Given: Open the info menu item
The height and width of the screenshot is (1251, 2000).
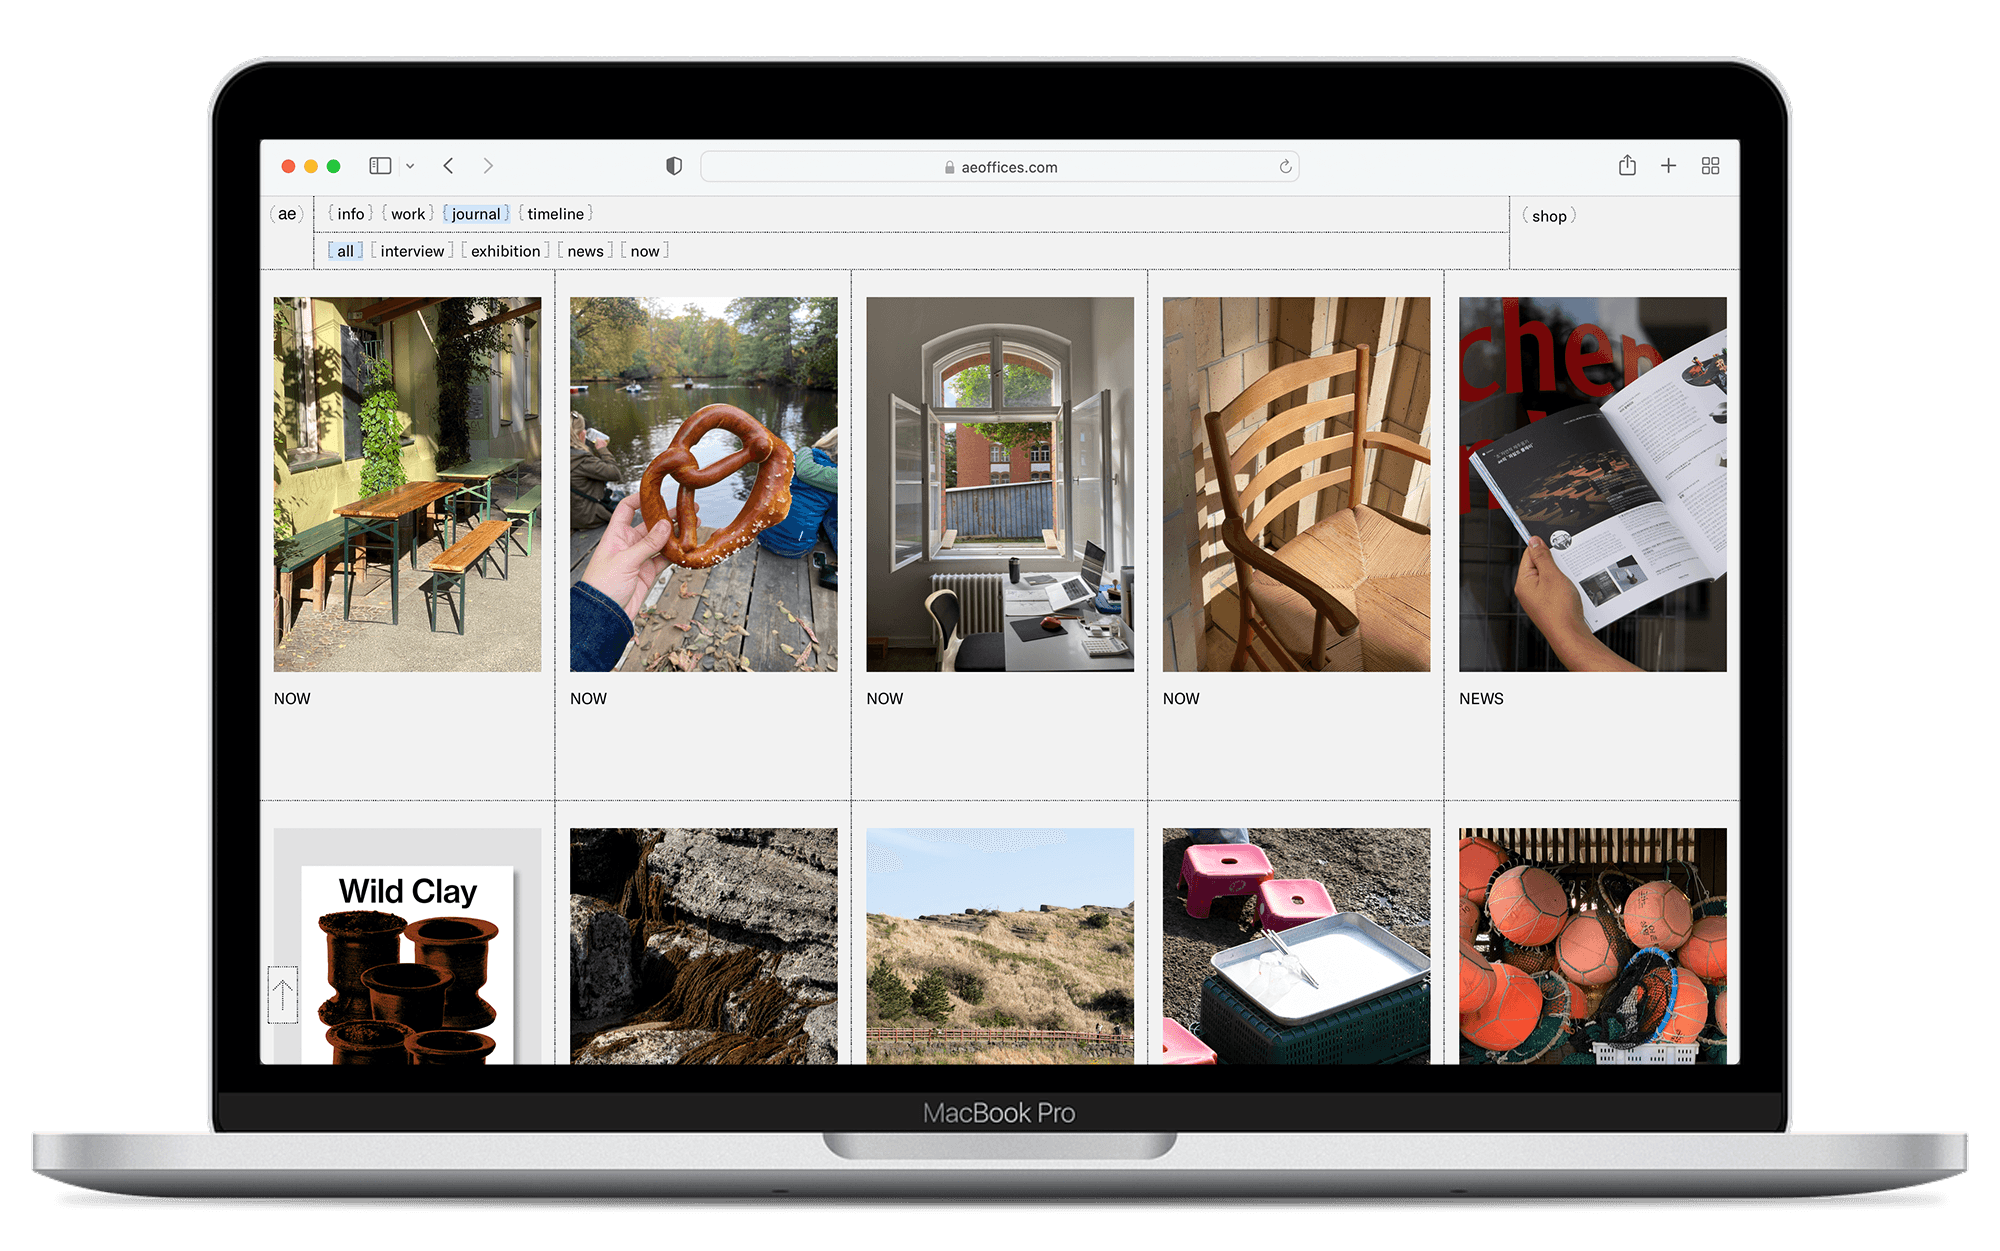Looking at the screenshot, I should click(x=350, y=214).
